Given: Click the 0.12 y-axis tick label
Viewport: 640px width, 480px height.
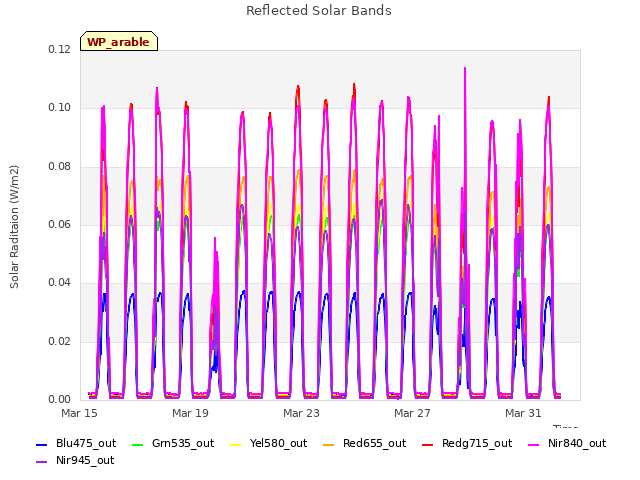Looking at the screenshot, I should coord(60,50).
